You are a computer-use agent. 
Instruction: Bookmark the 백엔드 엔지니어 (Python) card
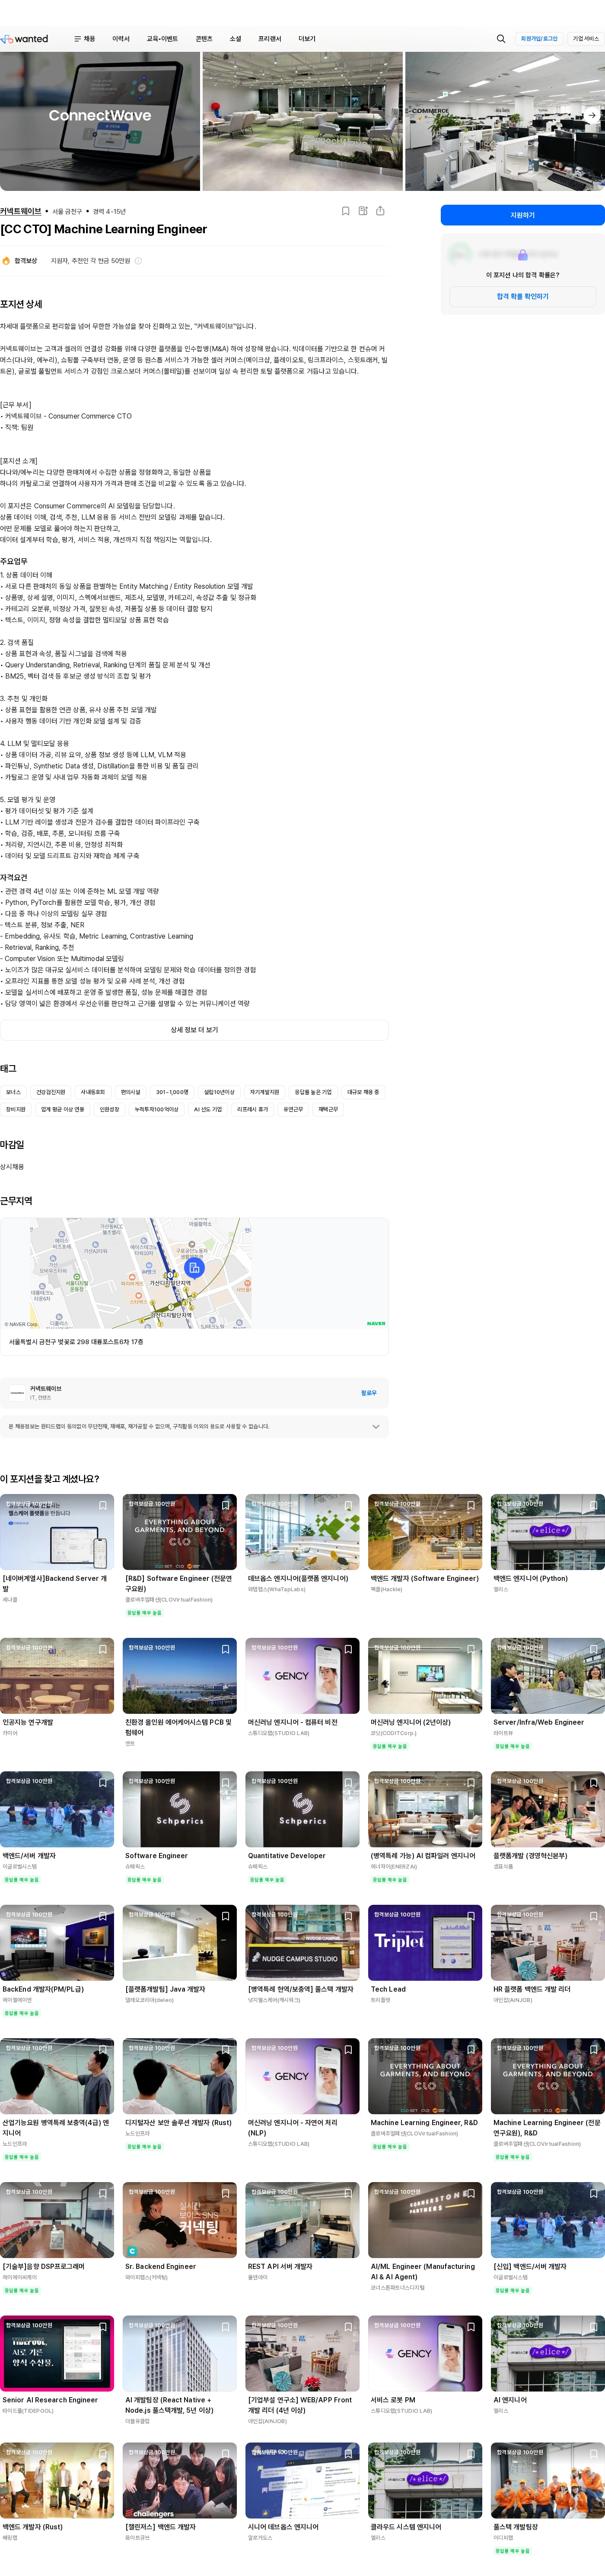click(x=594, y=1505)
